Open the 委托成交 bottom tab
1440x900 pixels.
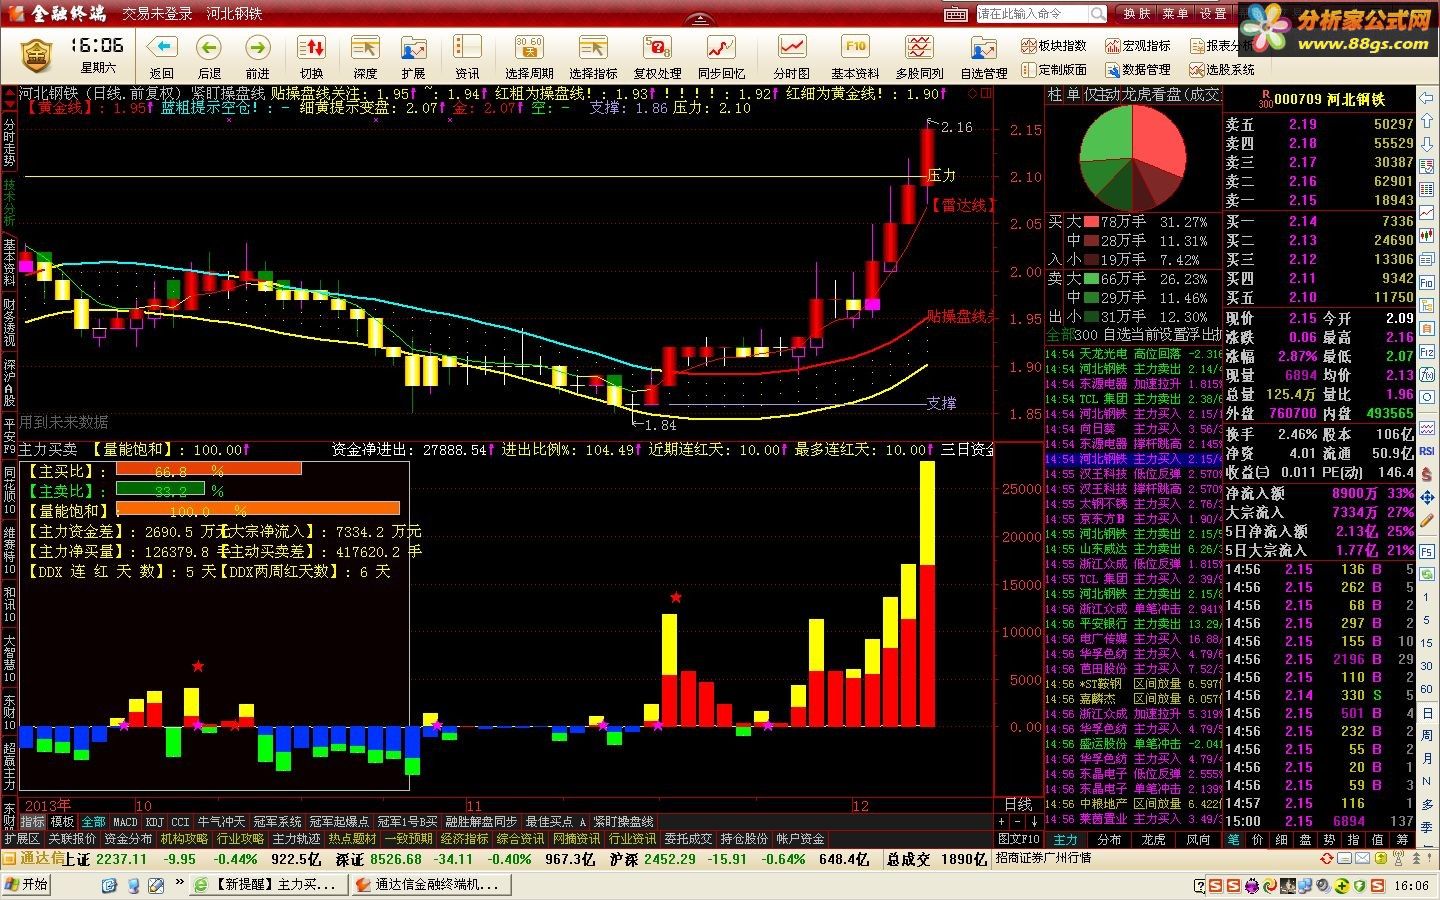tap(689, 839)
